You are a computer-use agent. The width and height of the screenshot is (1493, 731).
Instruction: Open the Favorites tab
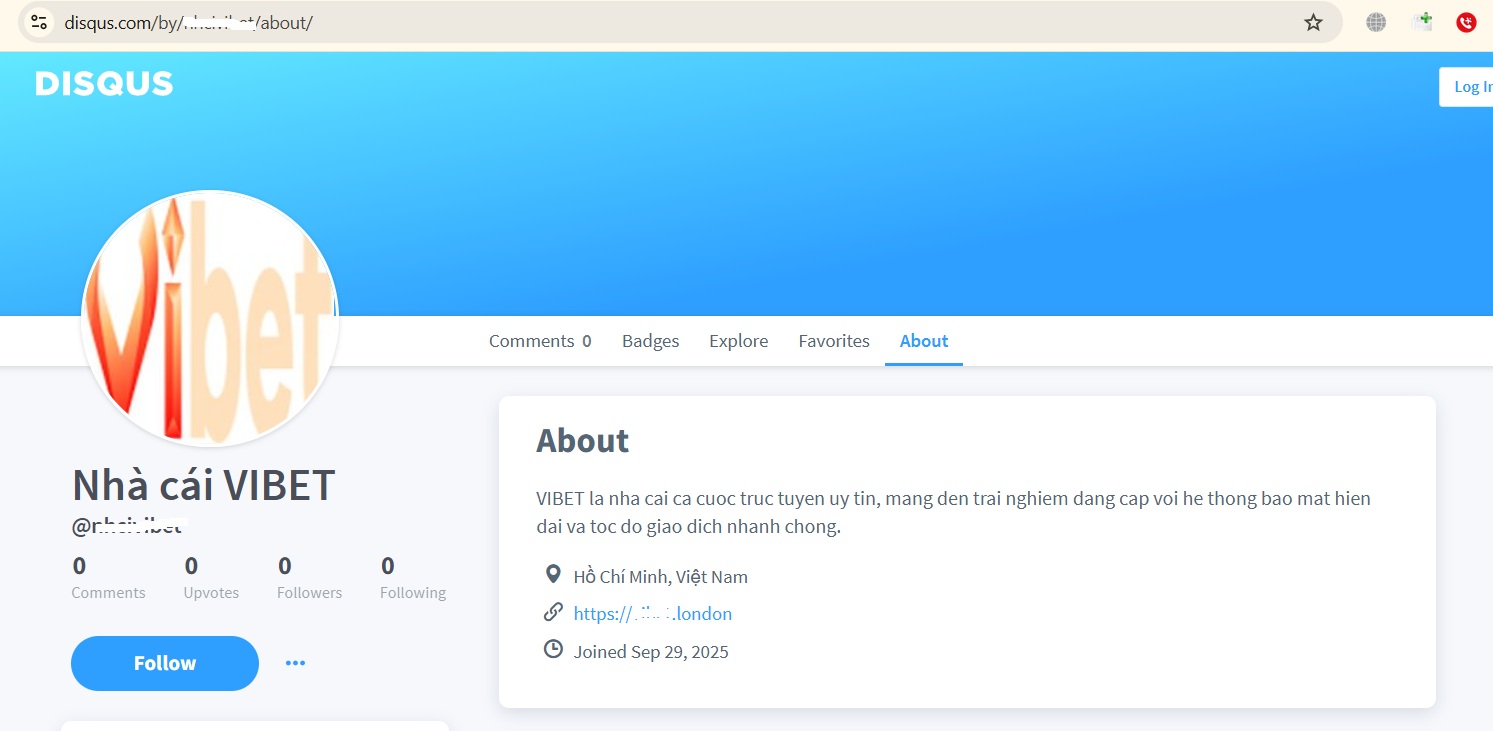click(x=834, y=341)
